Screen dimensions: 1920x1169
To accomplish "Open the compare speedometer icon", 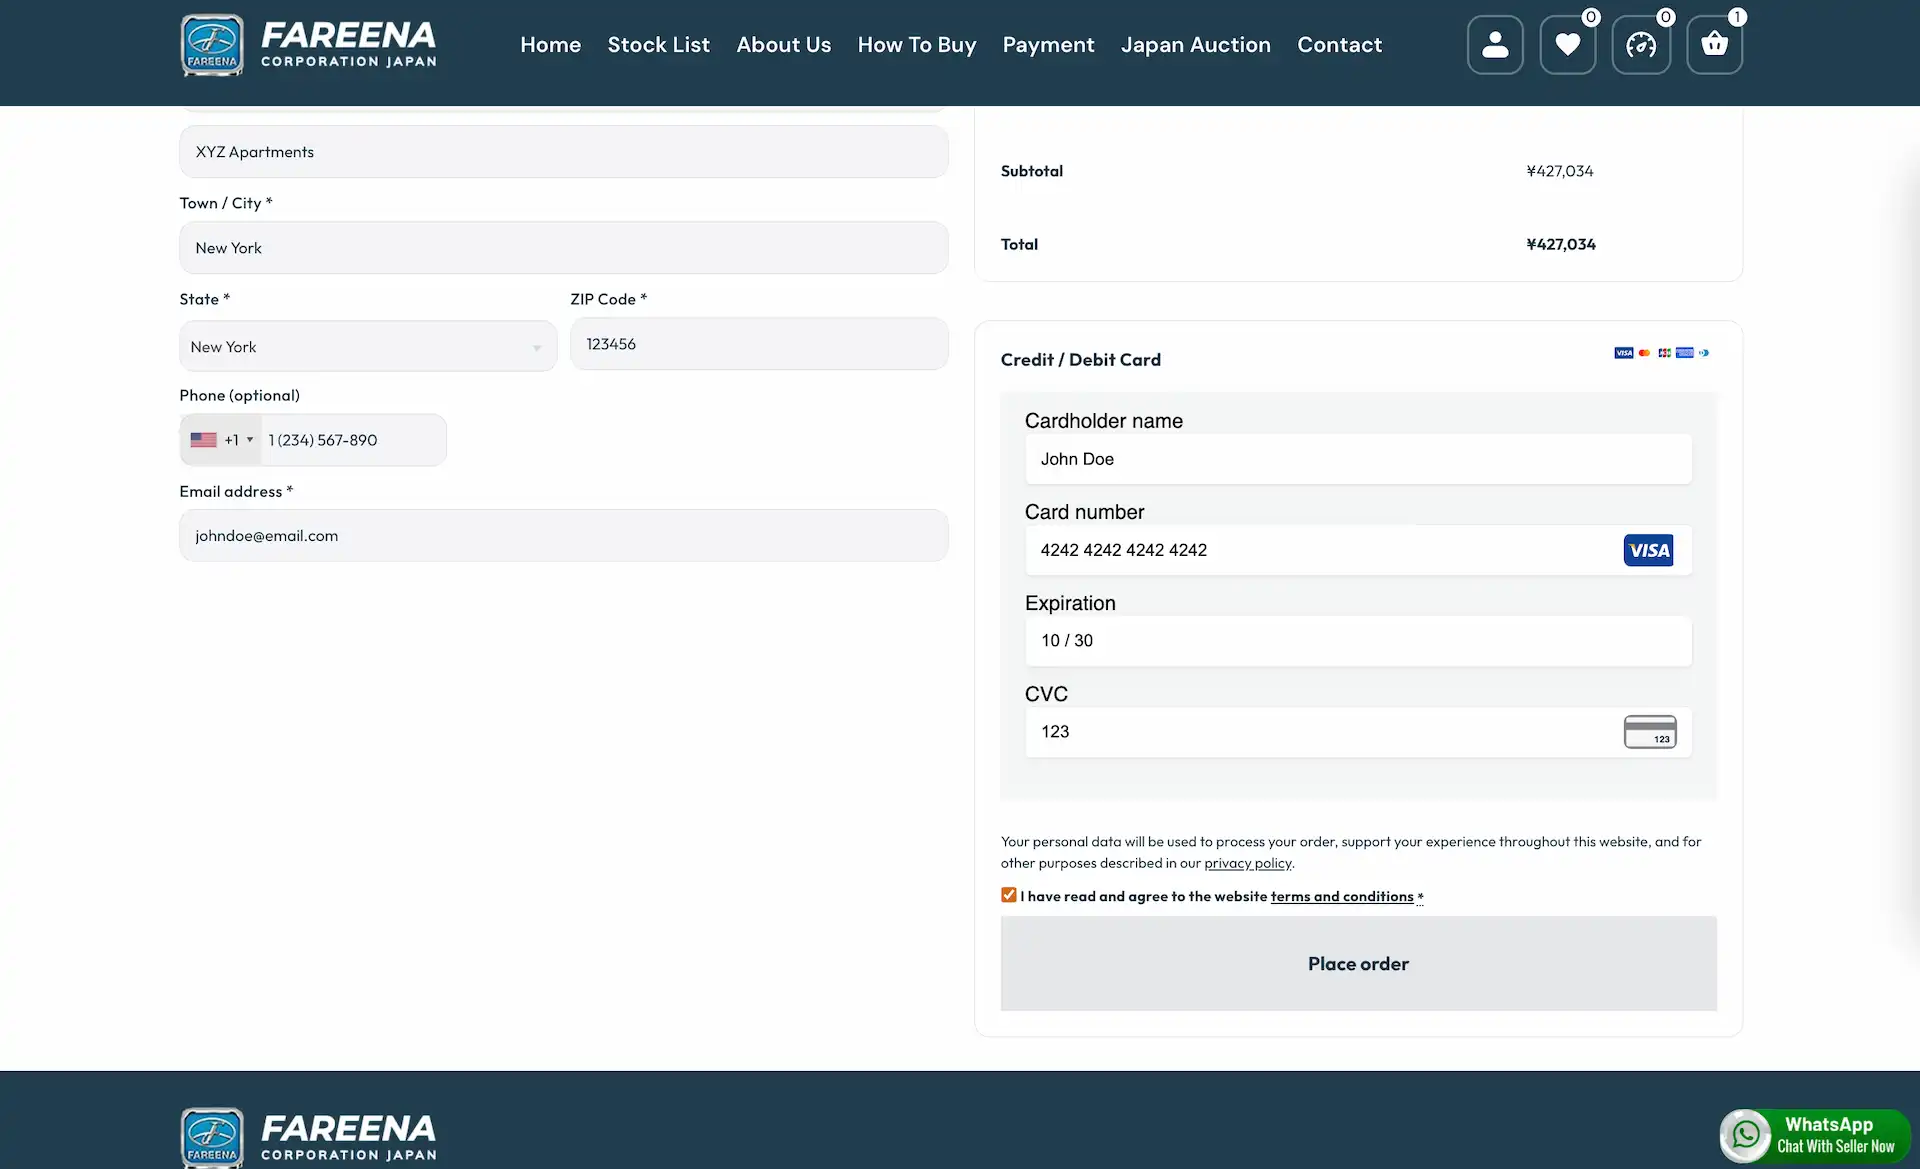I will point(1641,45).
